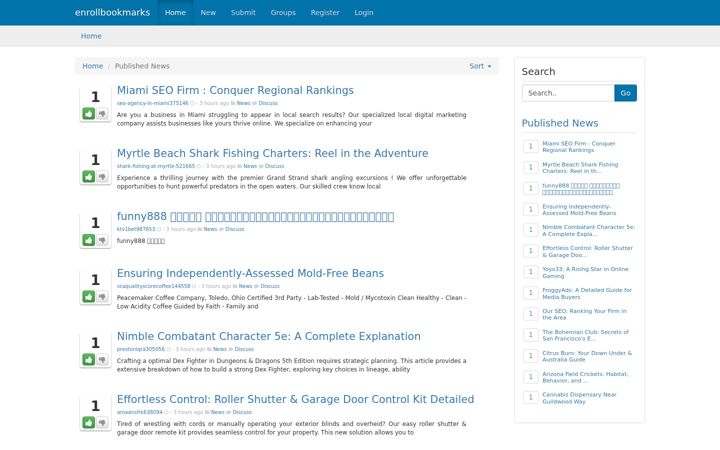Image resolution: width=720 pixels, height=450 pixels.
Task: Open sidebar link Nimble Combatant Character 5e
Action: tap(588, 231)
